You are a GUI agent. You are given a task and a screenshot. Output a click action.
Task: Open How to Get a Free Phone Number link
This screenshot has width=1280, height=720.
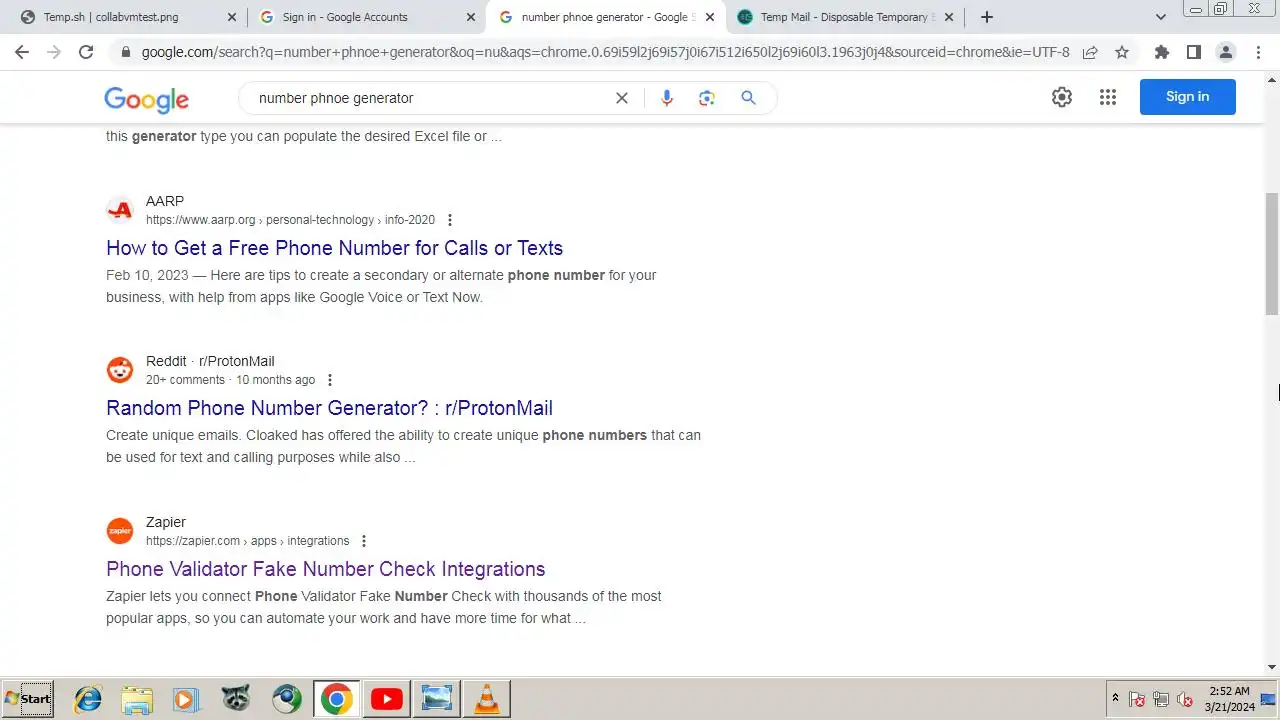334,248
